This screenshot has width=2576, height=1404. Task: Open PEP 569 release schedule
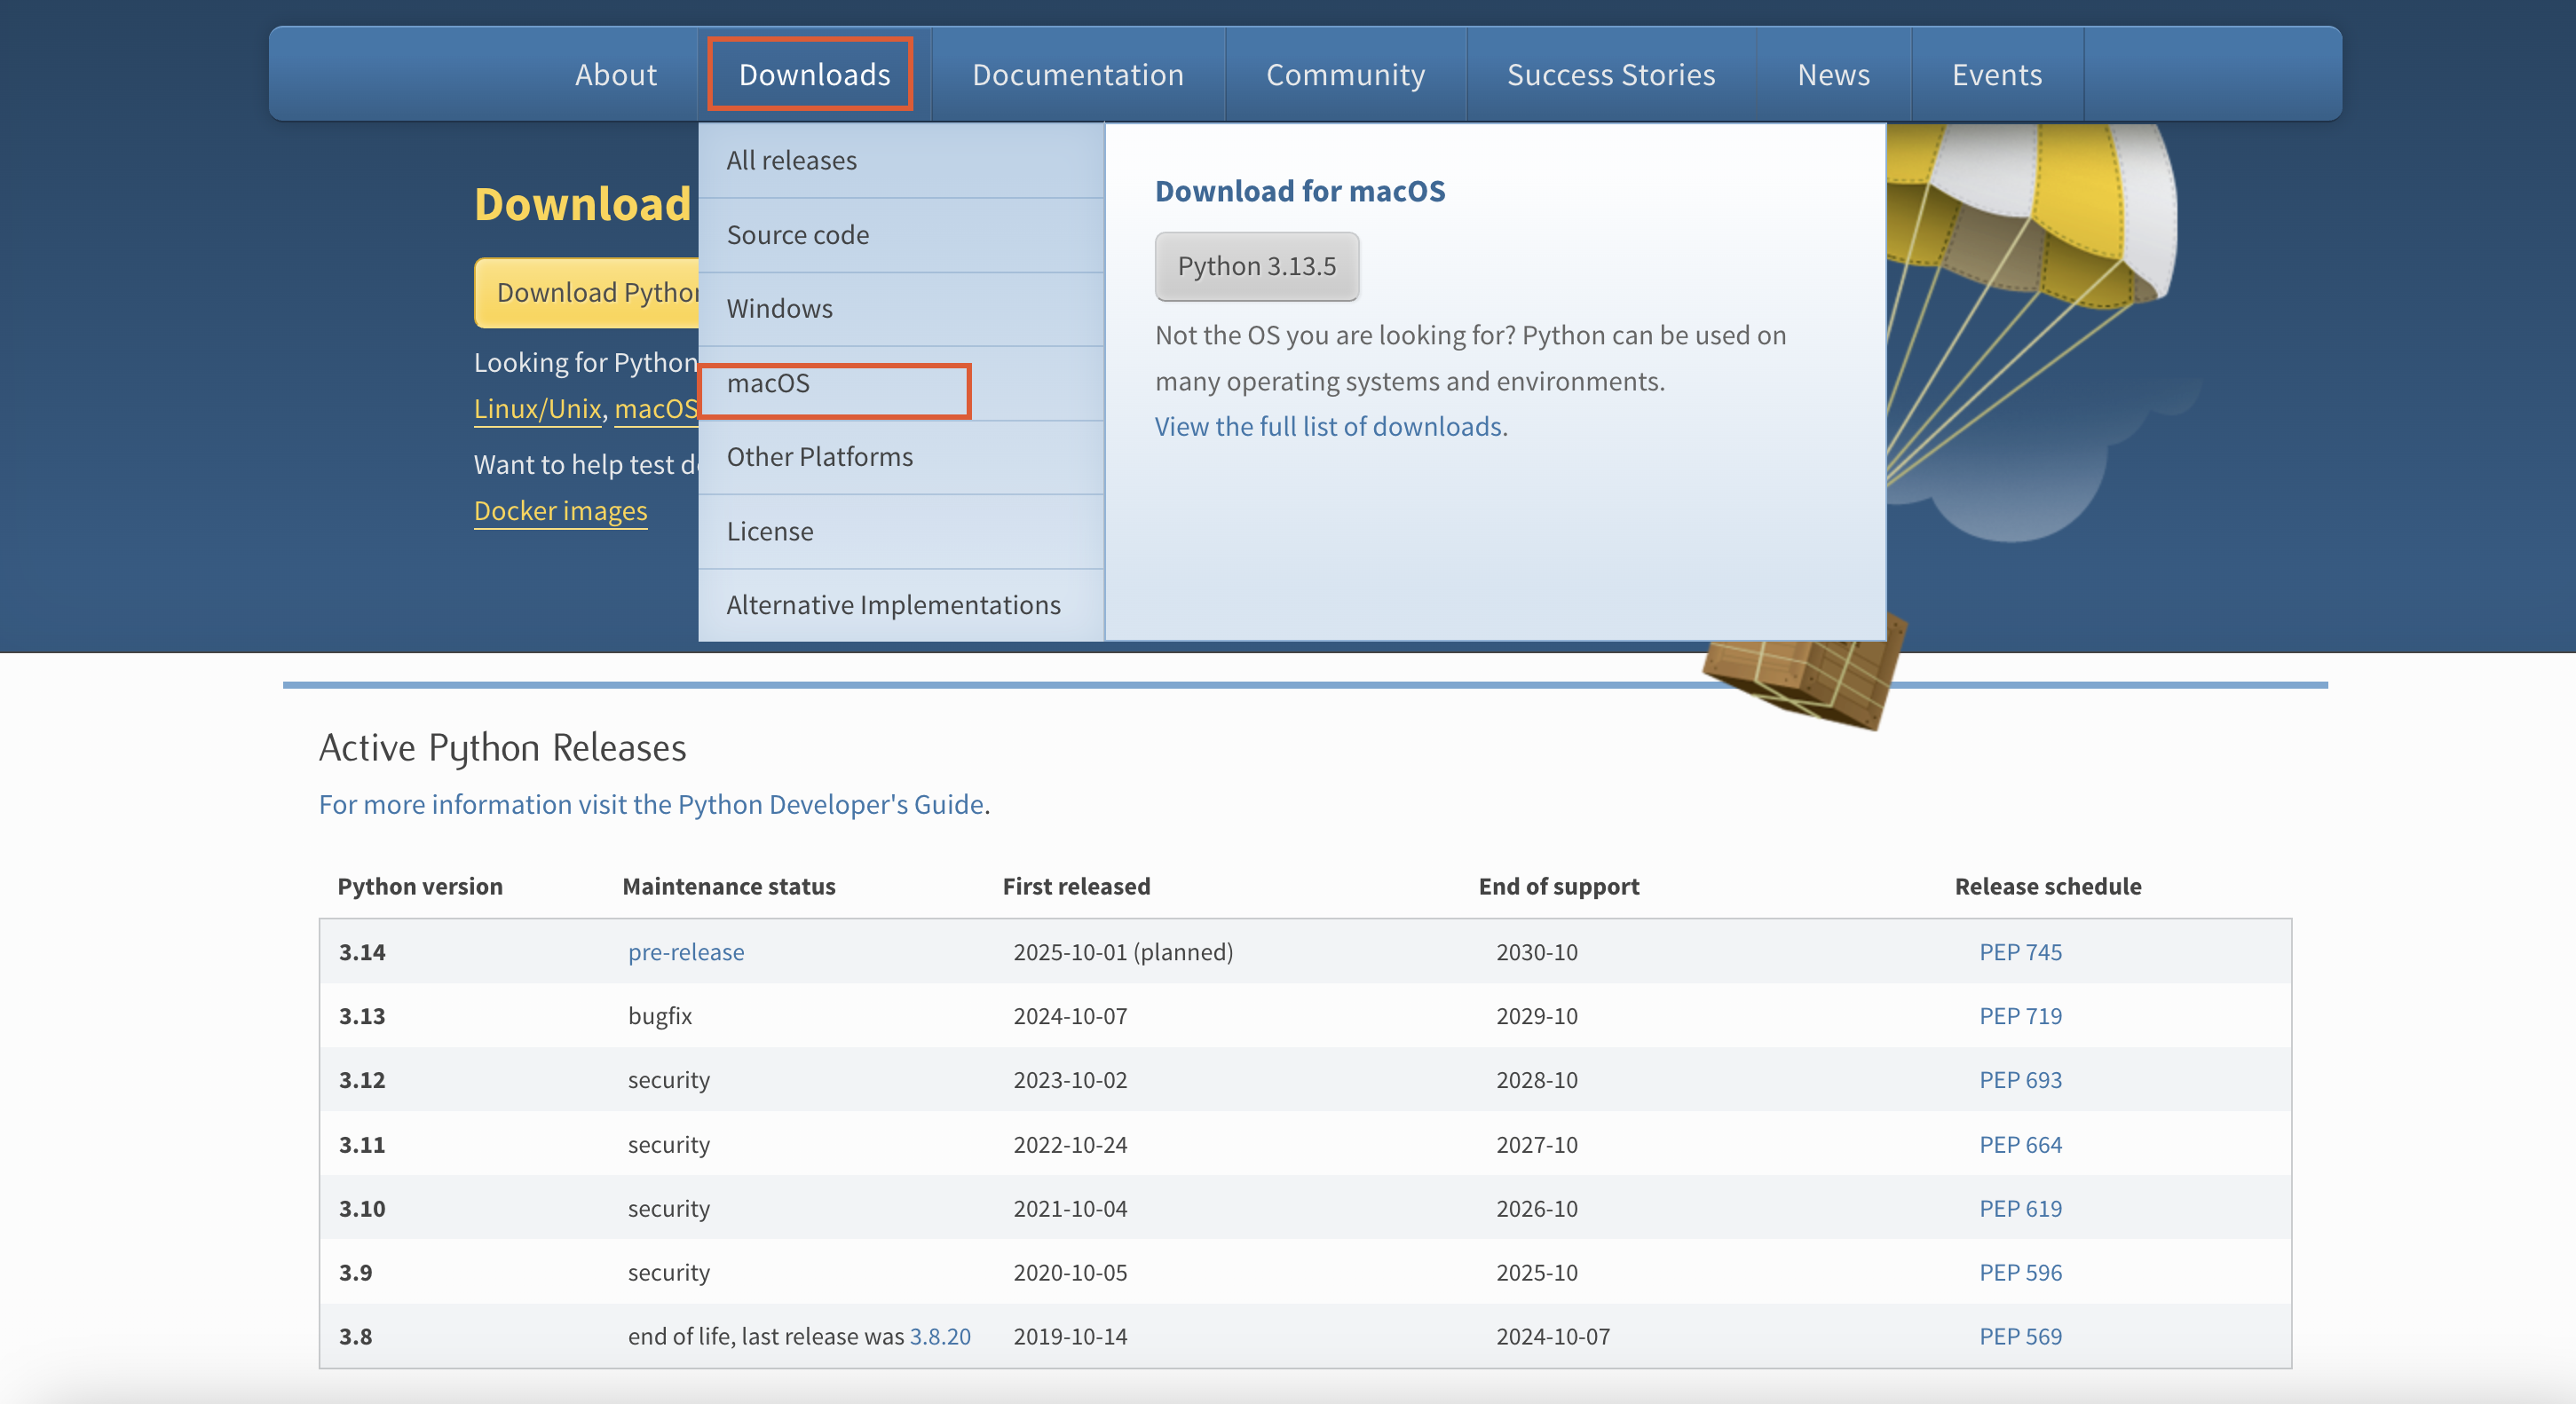point(2020,1337)
